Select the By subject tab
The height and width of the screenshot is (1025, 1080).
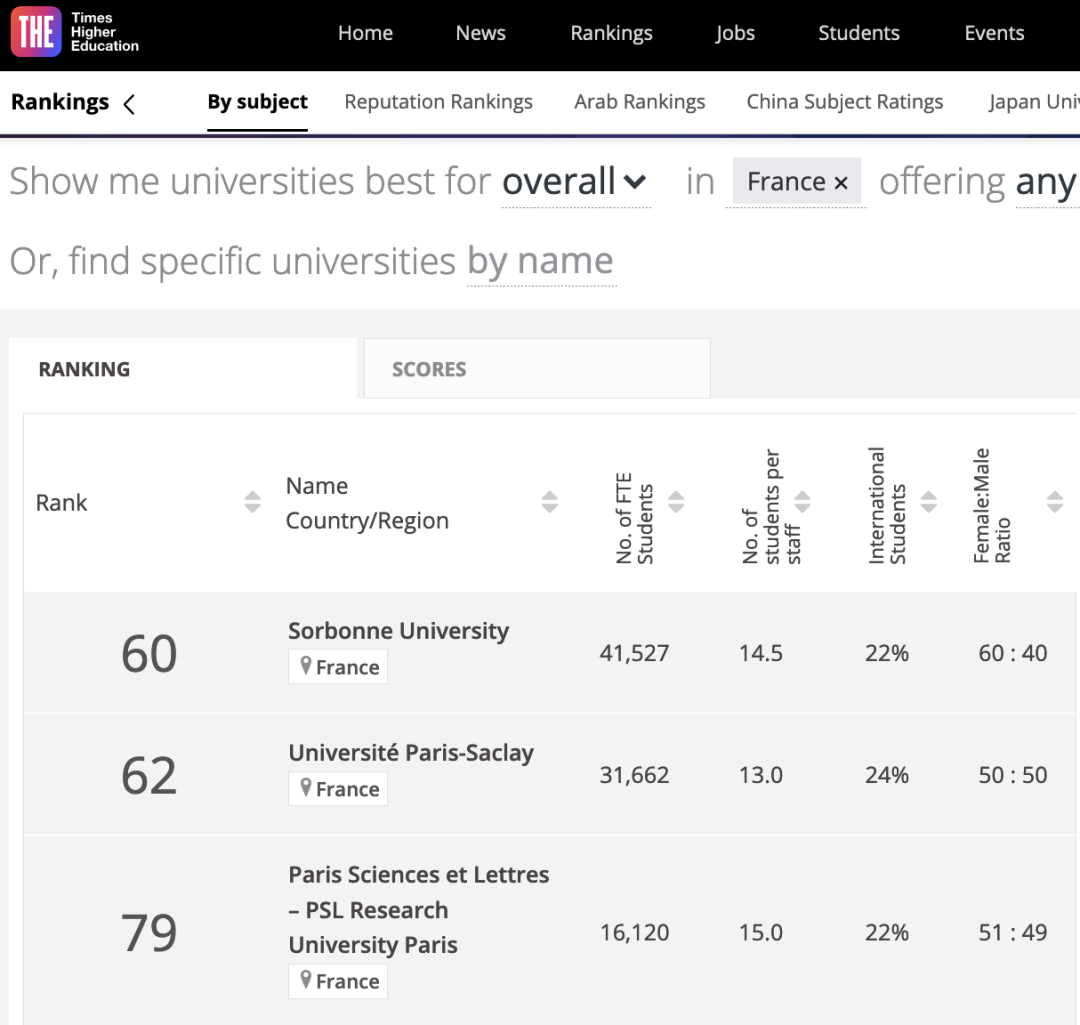[258, 102]
